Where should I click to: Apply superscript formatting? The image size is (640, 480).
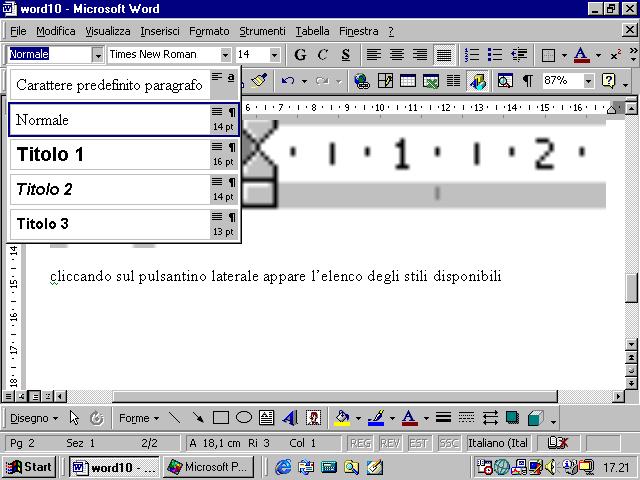tap(616, 55)
